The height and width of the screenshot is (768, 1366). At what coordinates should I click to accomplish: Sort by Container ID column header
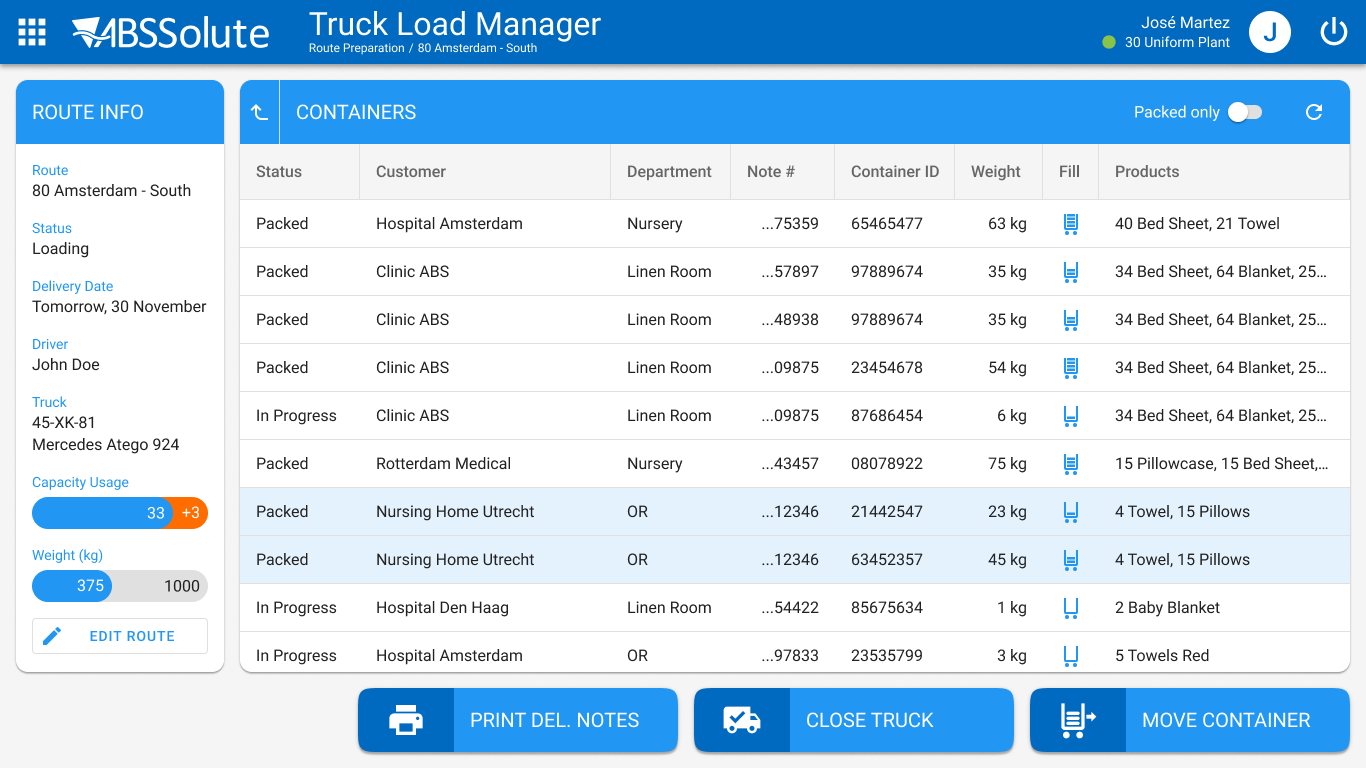tap(895, 172)
